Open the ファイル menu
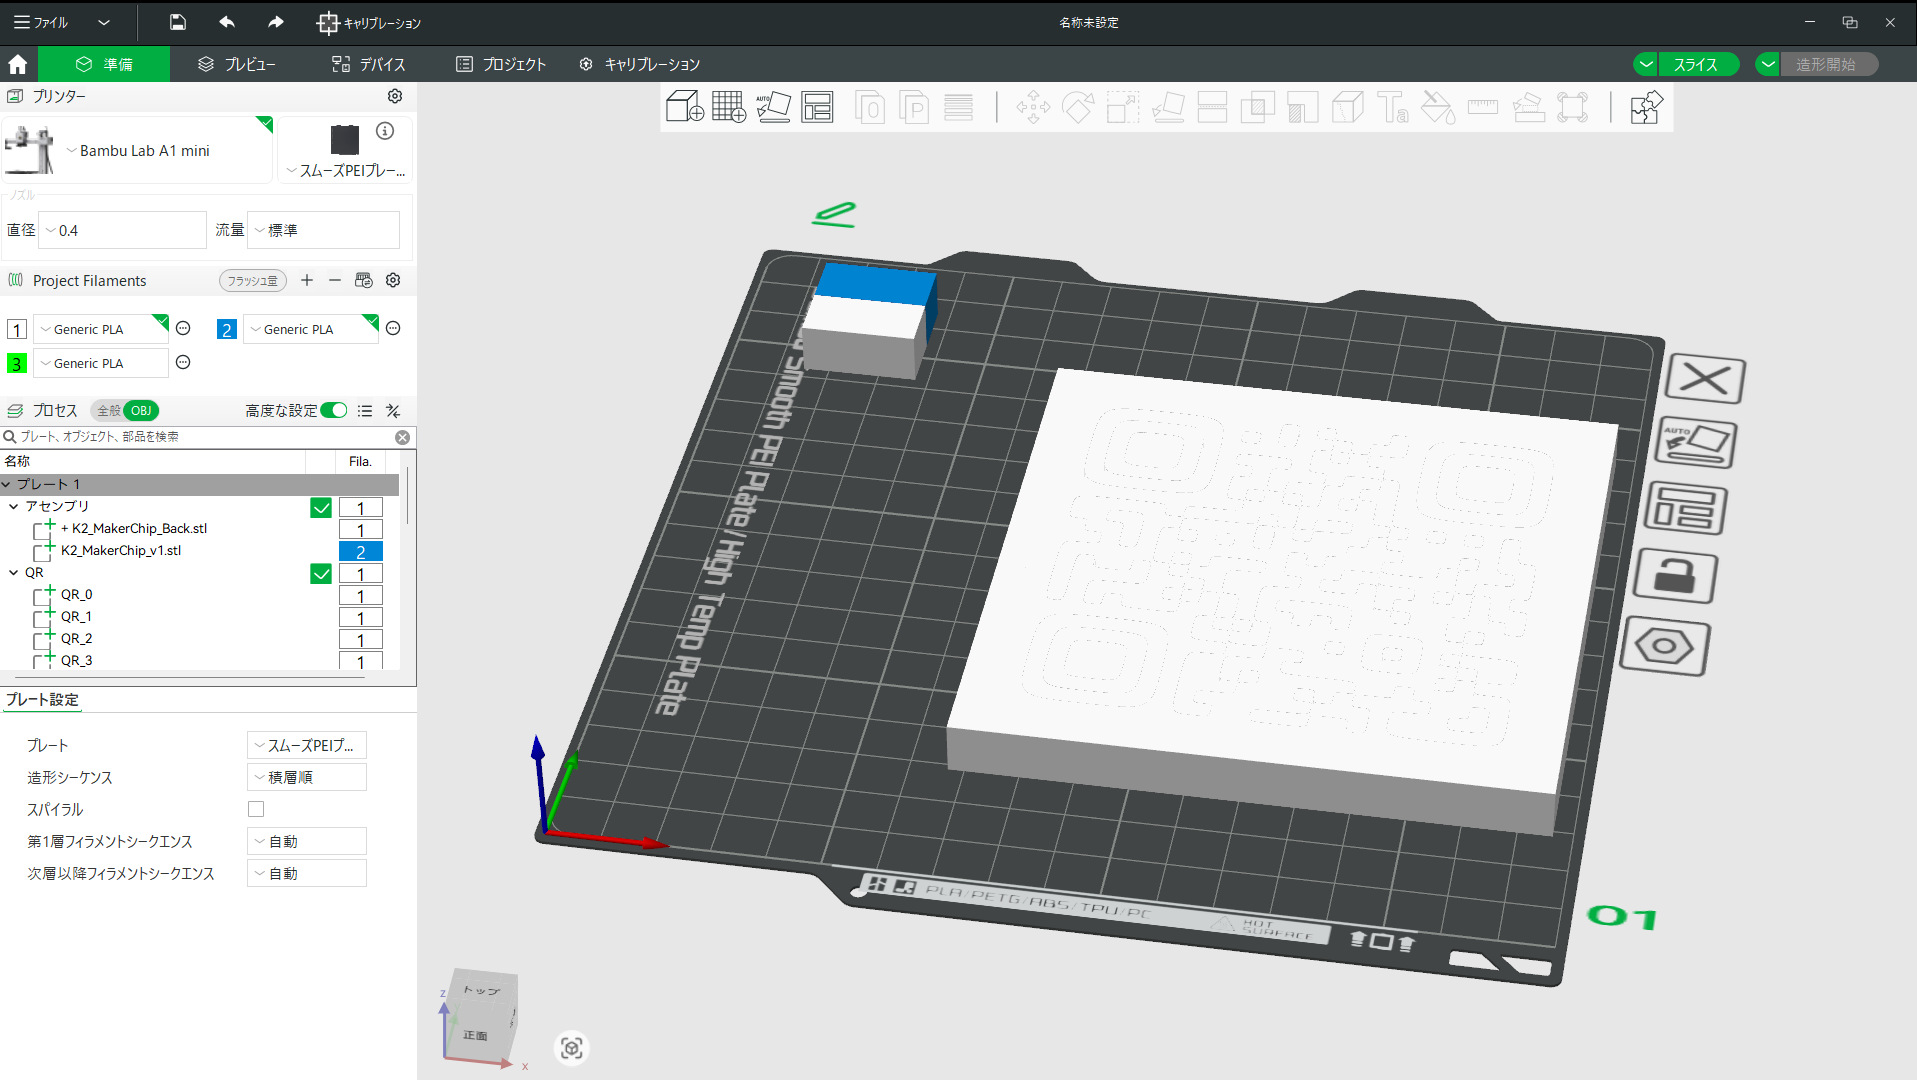 pyautogui.click(x=41, y=22)
